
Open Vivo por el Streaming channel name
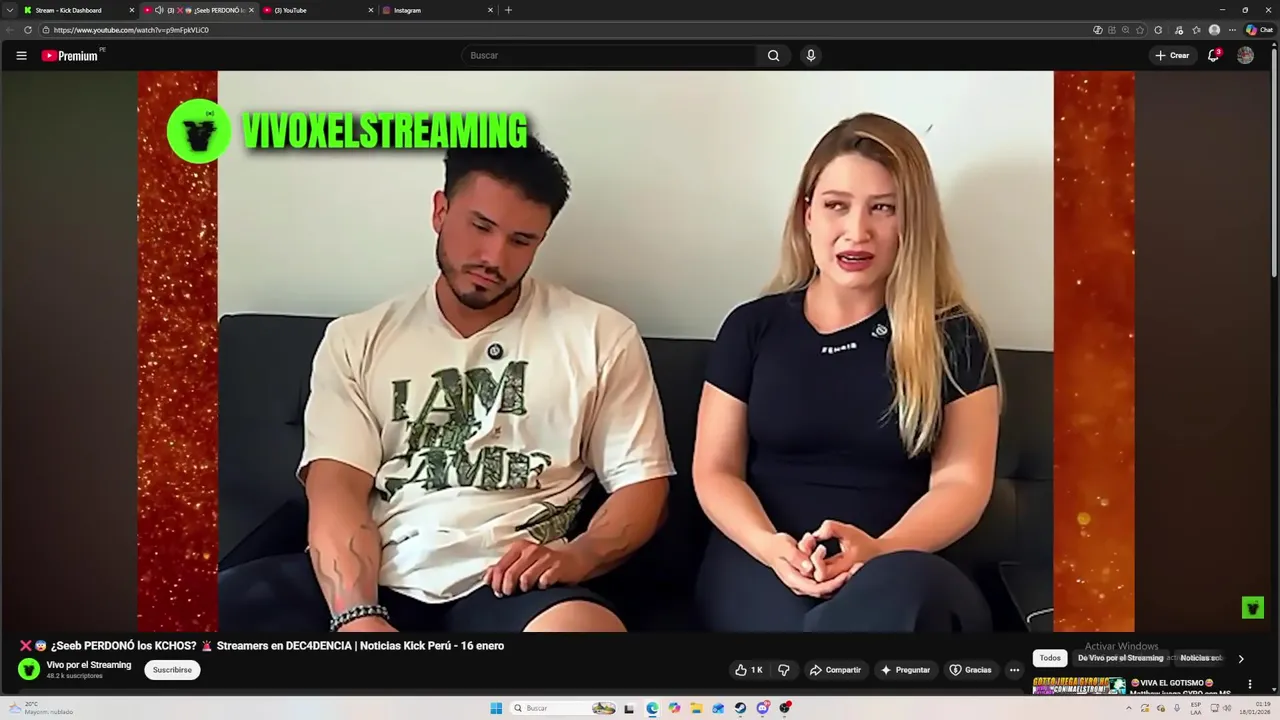[x=89, y=665]
